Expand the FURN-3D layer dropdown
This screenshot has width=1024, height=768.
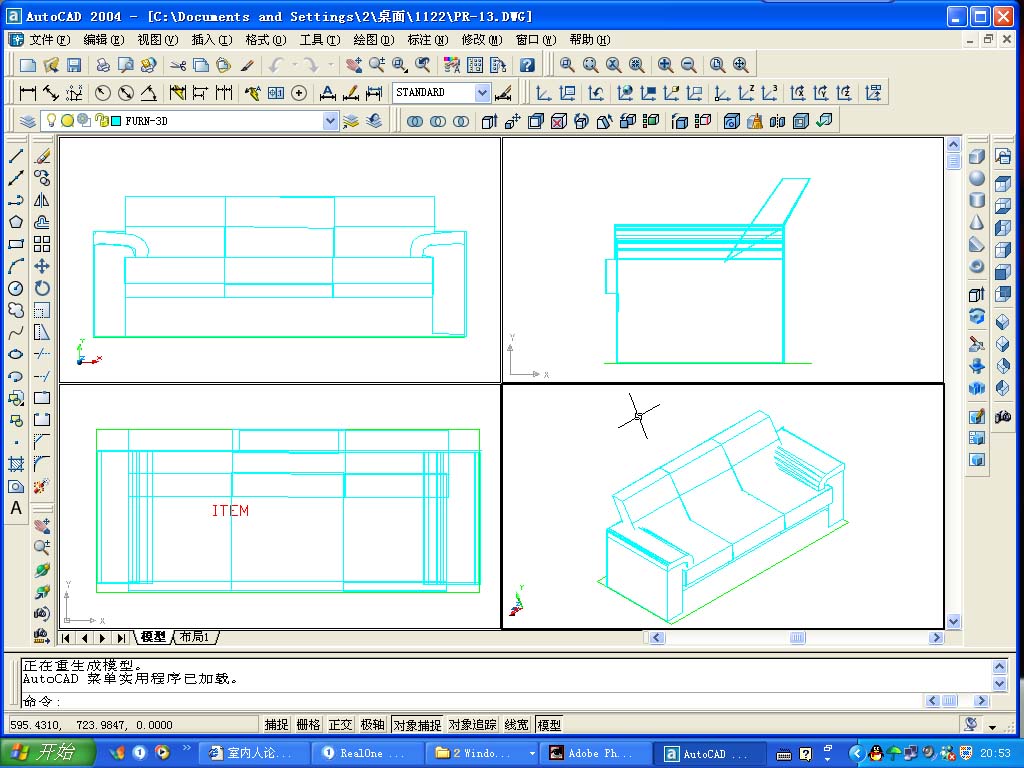point(331,121)
